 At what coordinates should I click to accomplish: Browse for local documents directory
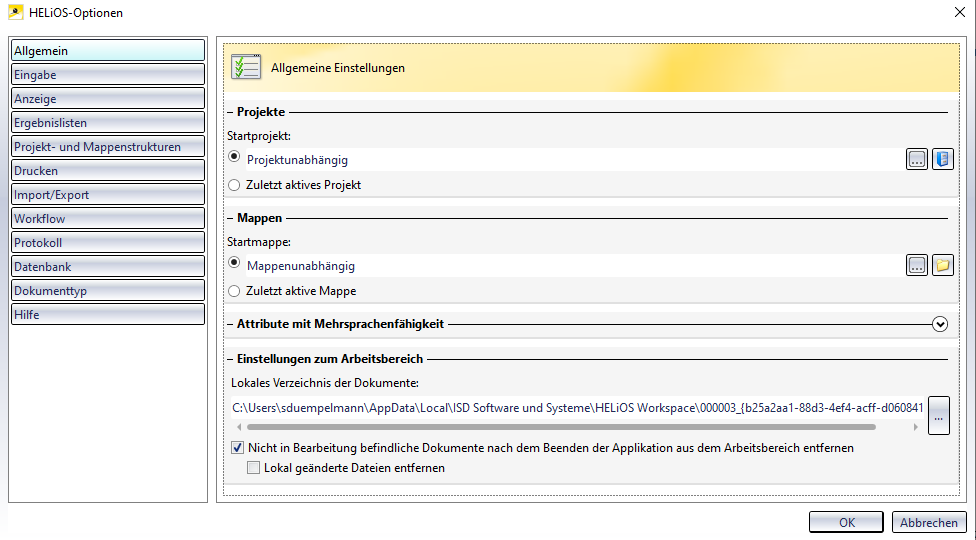click(939, 416)
